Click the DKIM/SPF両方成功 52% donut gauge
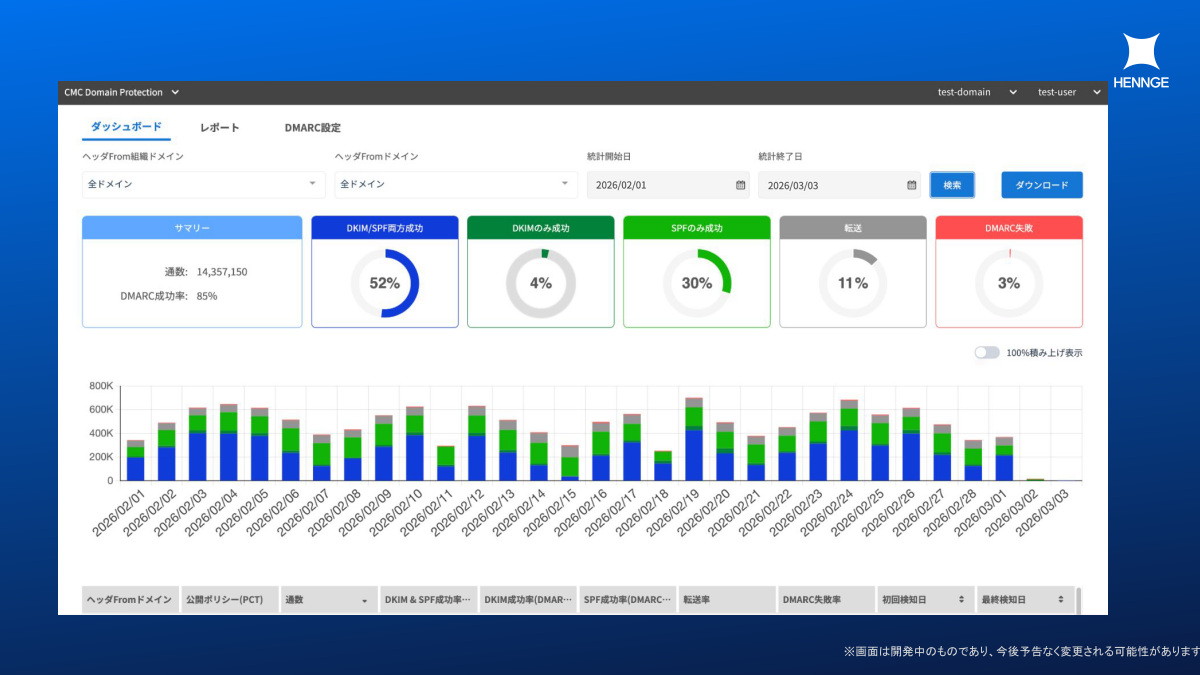This screenshot has height=675, width=1200. click(x=384, y=283)
